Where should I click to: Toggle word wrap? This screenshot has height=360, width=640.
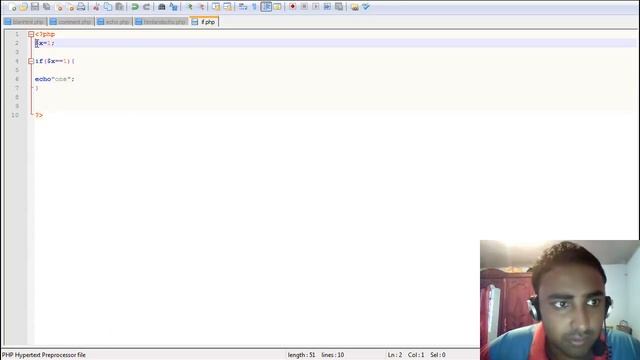[243, 7]
